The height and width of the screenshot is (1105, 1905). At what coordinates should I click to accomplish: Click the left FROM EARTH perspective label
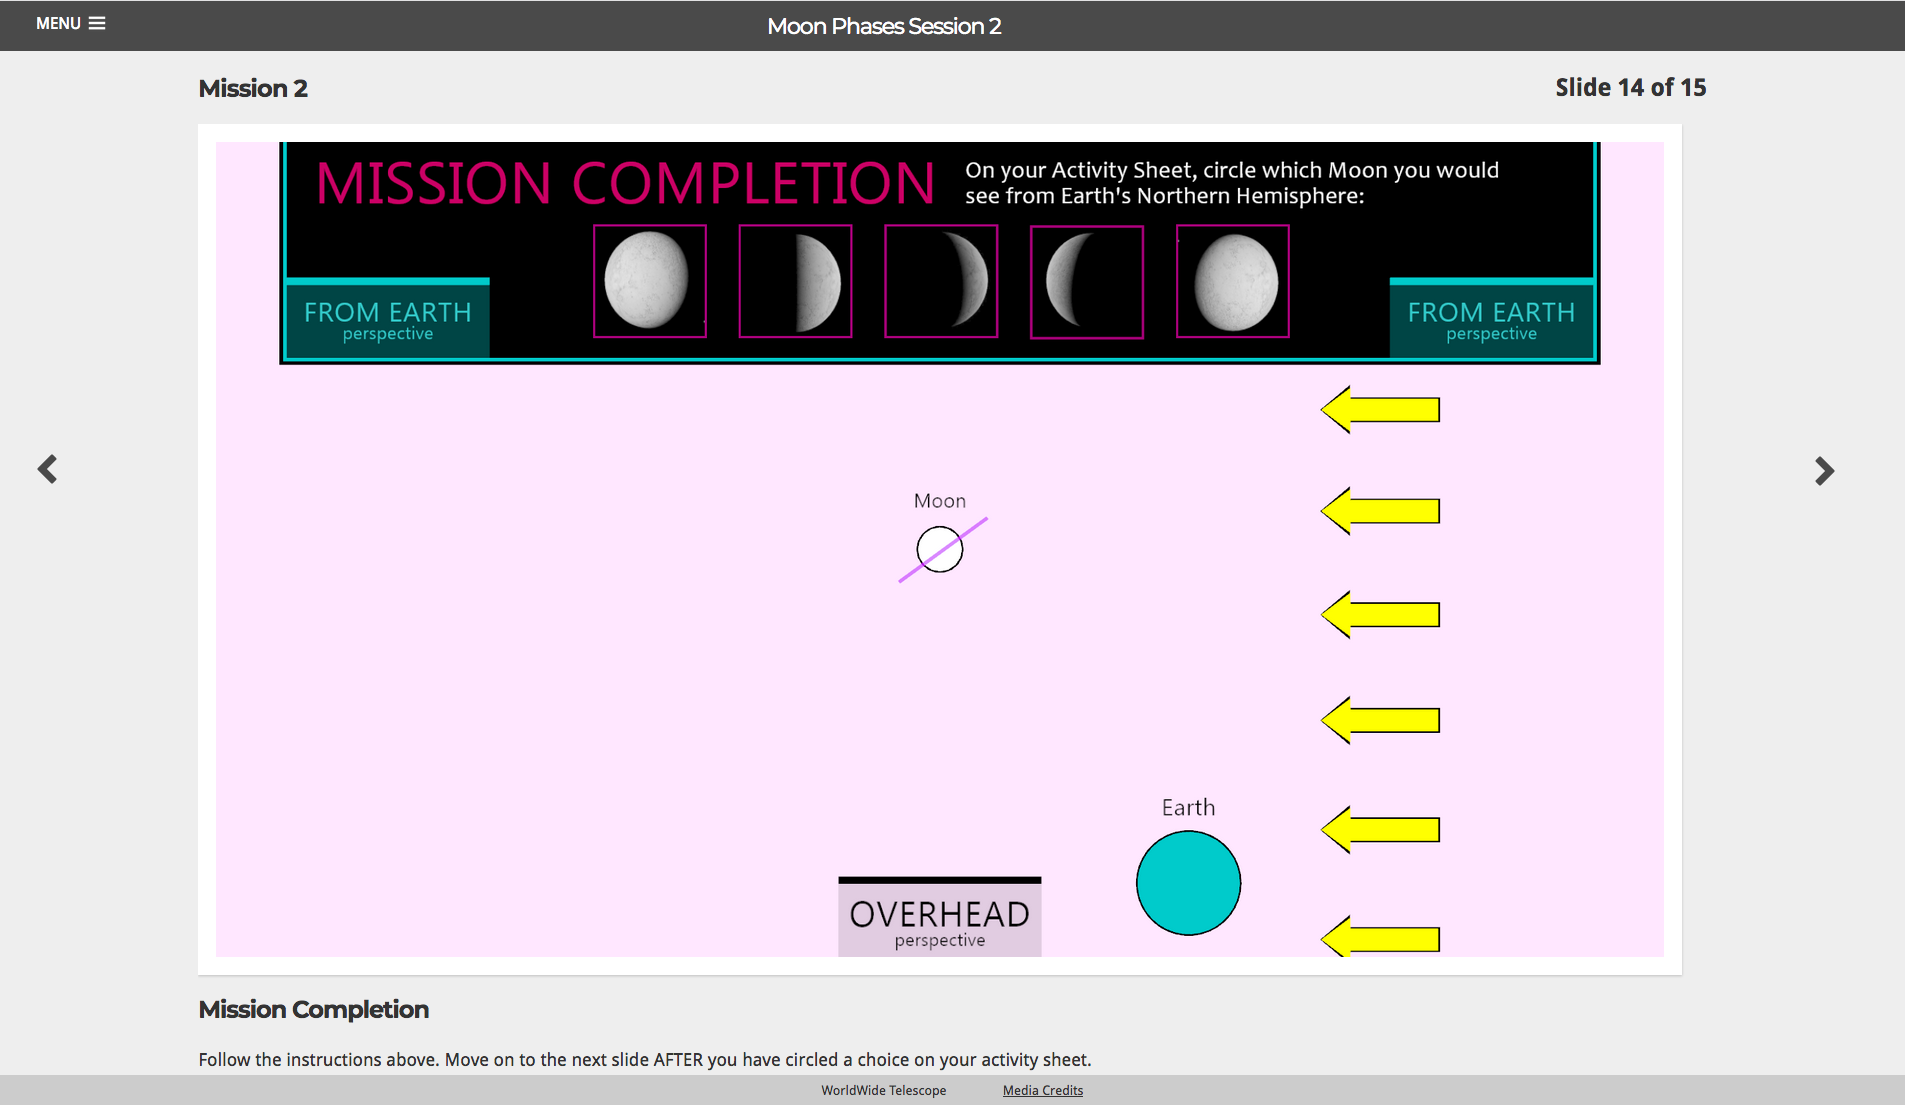(387, 320)
